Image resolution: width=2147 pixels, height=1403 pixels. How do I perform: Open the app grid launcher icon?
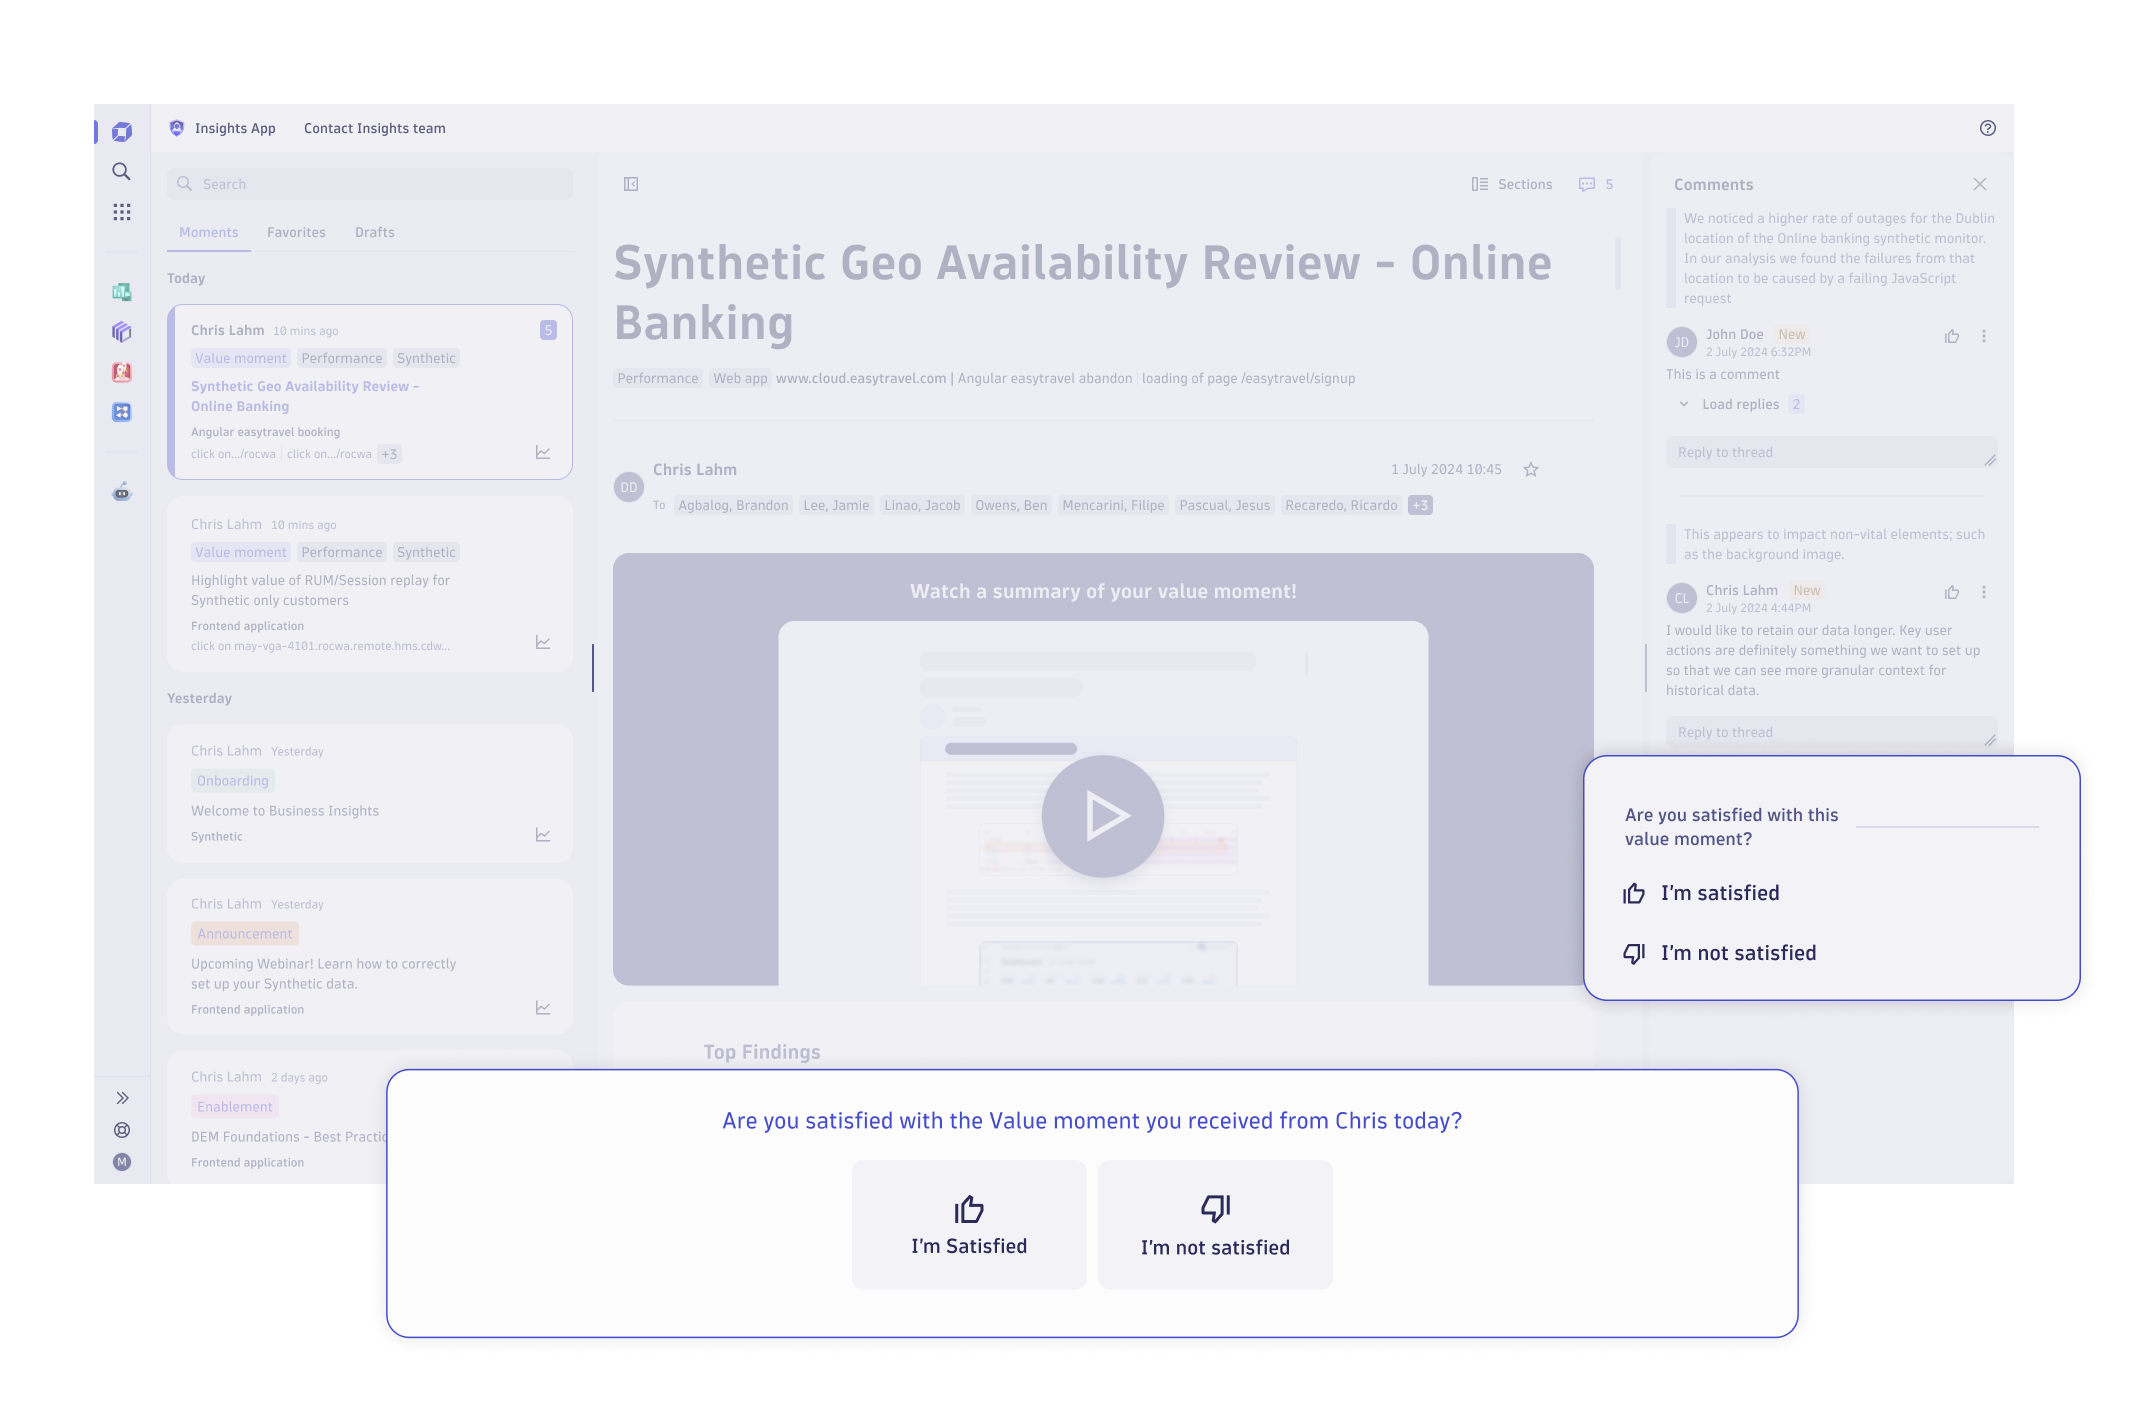(x=121, y=211)
